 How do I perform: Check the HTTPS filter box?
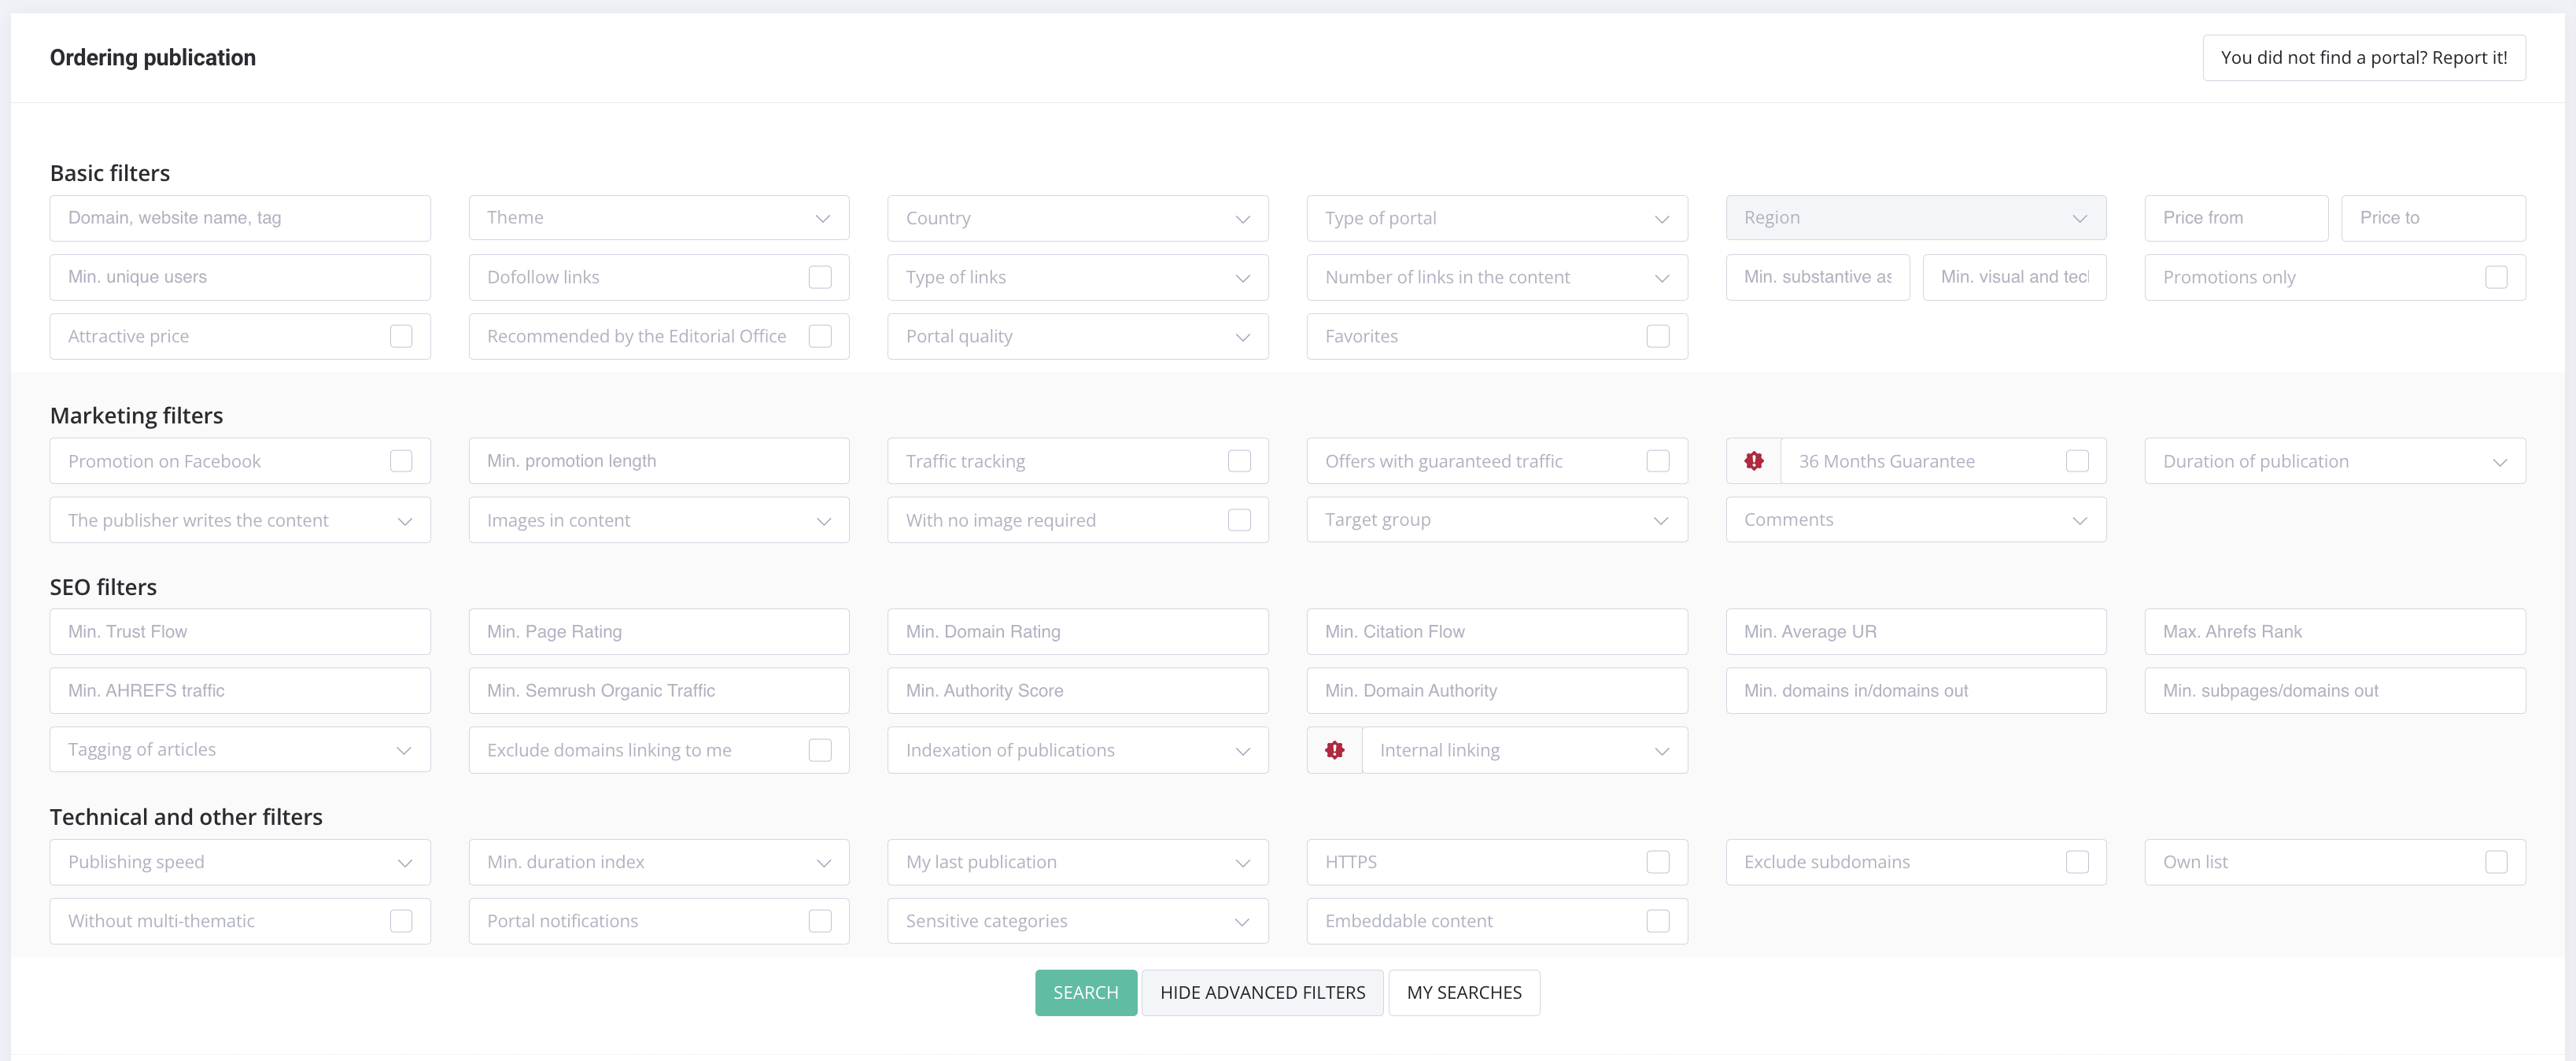point(1657,862)
